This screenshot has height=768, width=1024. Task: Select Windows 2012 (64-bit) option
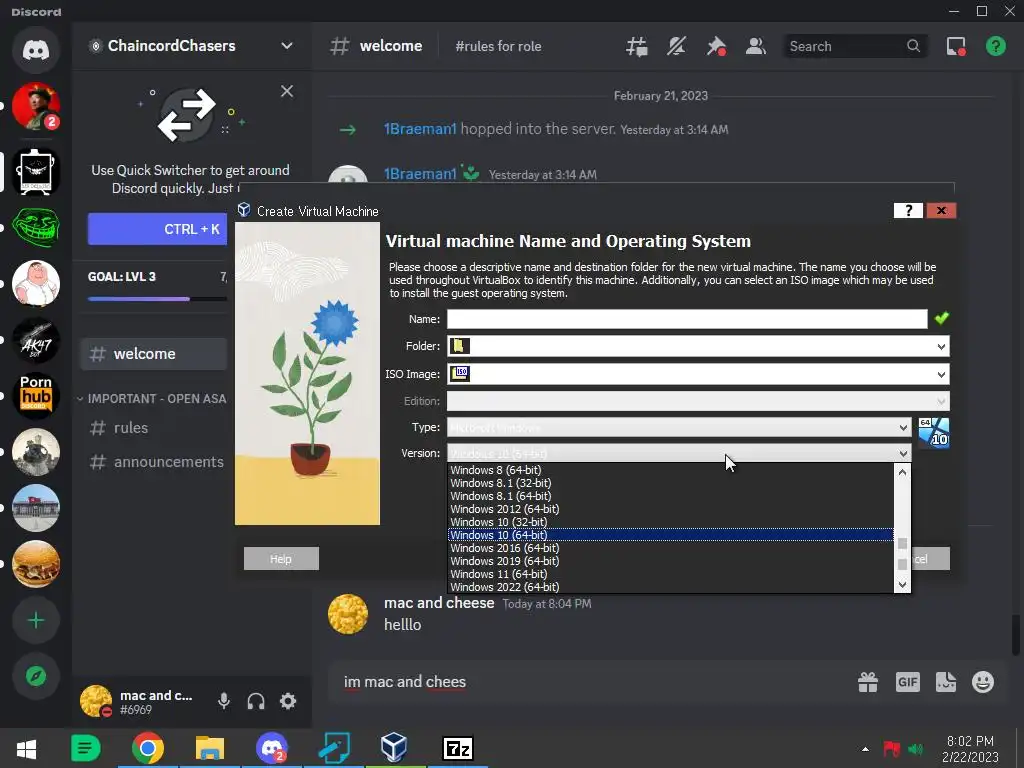(x=670, y=509)
